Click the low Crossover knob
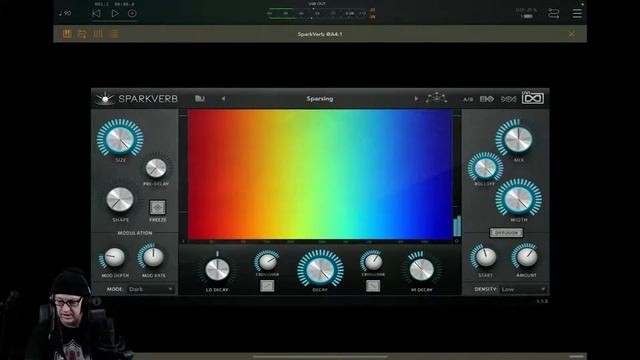This screenshot has height=360, width=640. click(267, 261)
